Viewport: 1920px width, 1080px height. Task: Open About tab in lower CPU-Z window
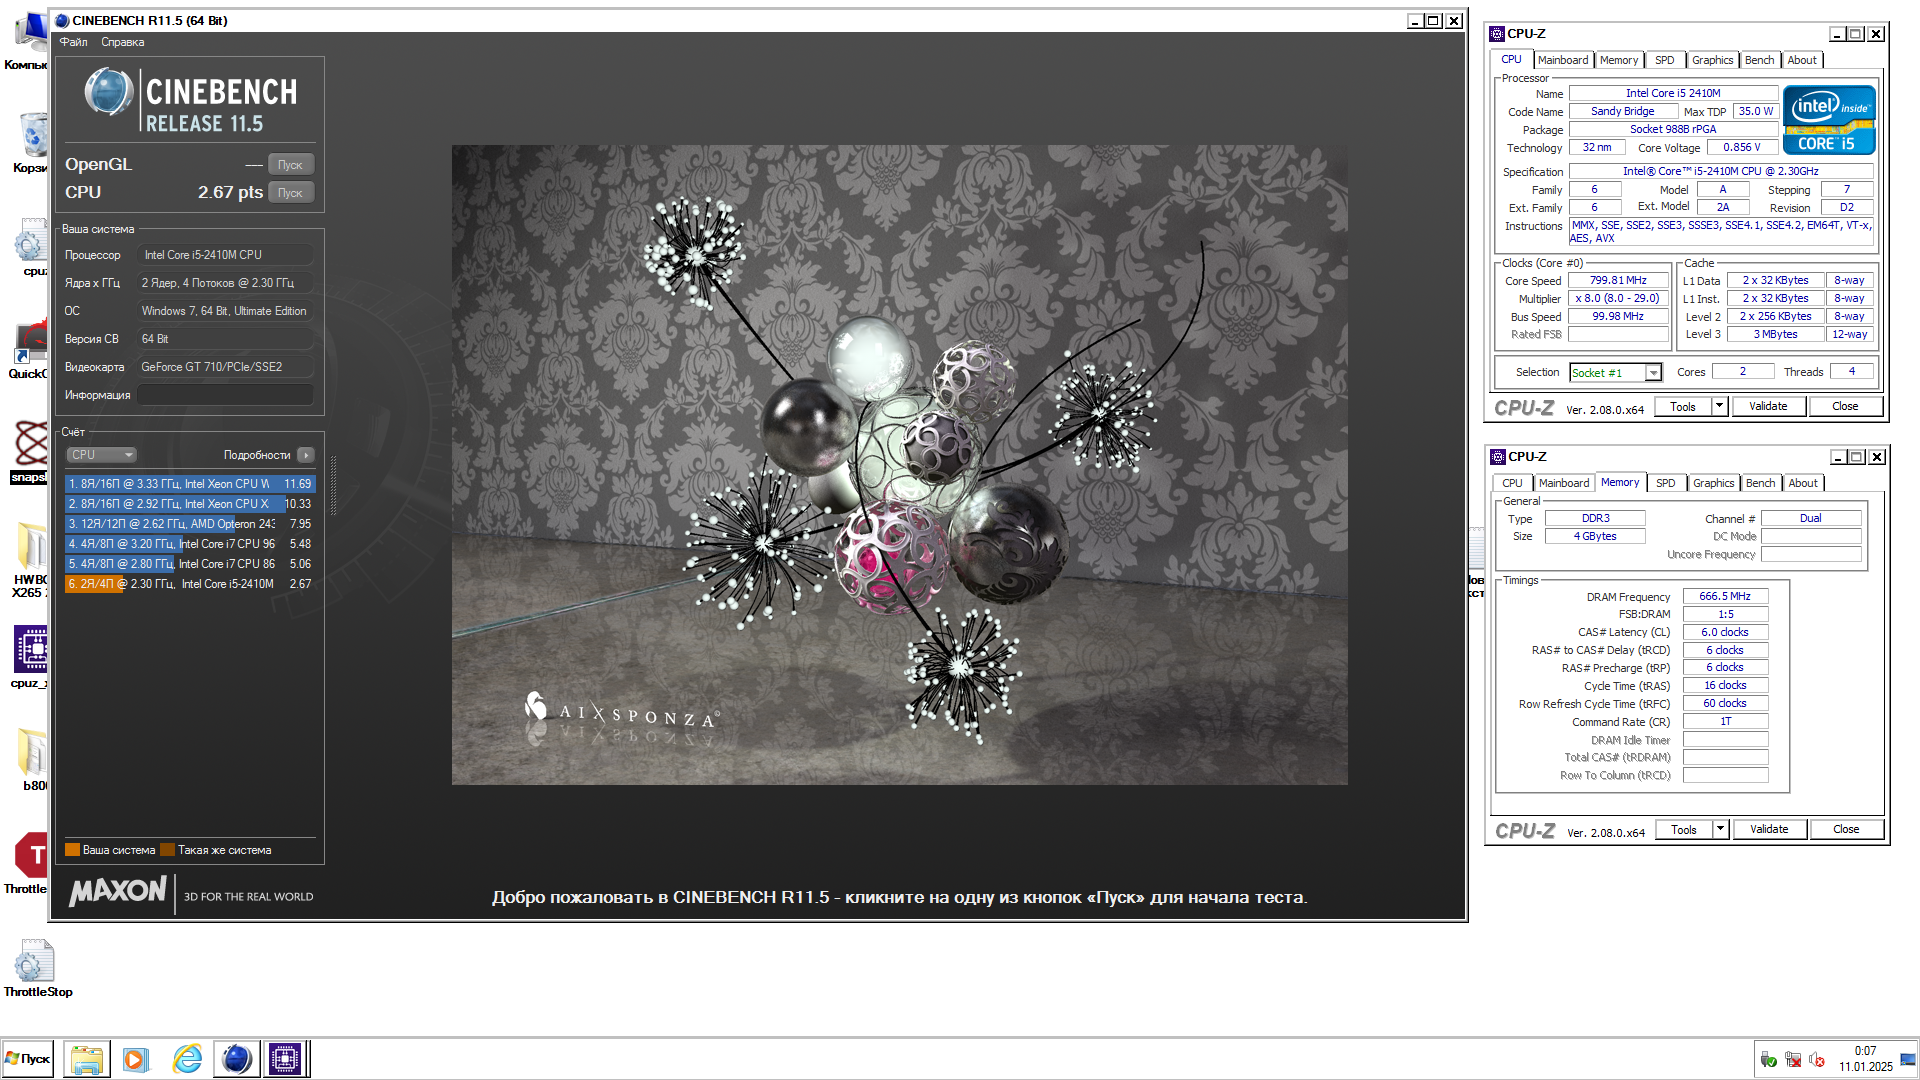point(1803,483)
